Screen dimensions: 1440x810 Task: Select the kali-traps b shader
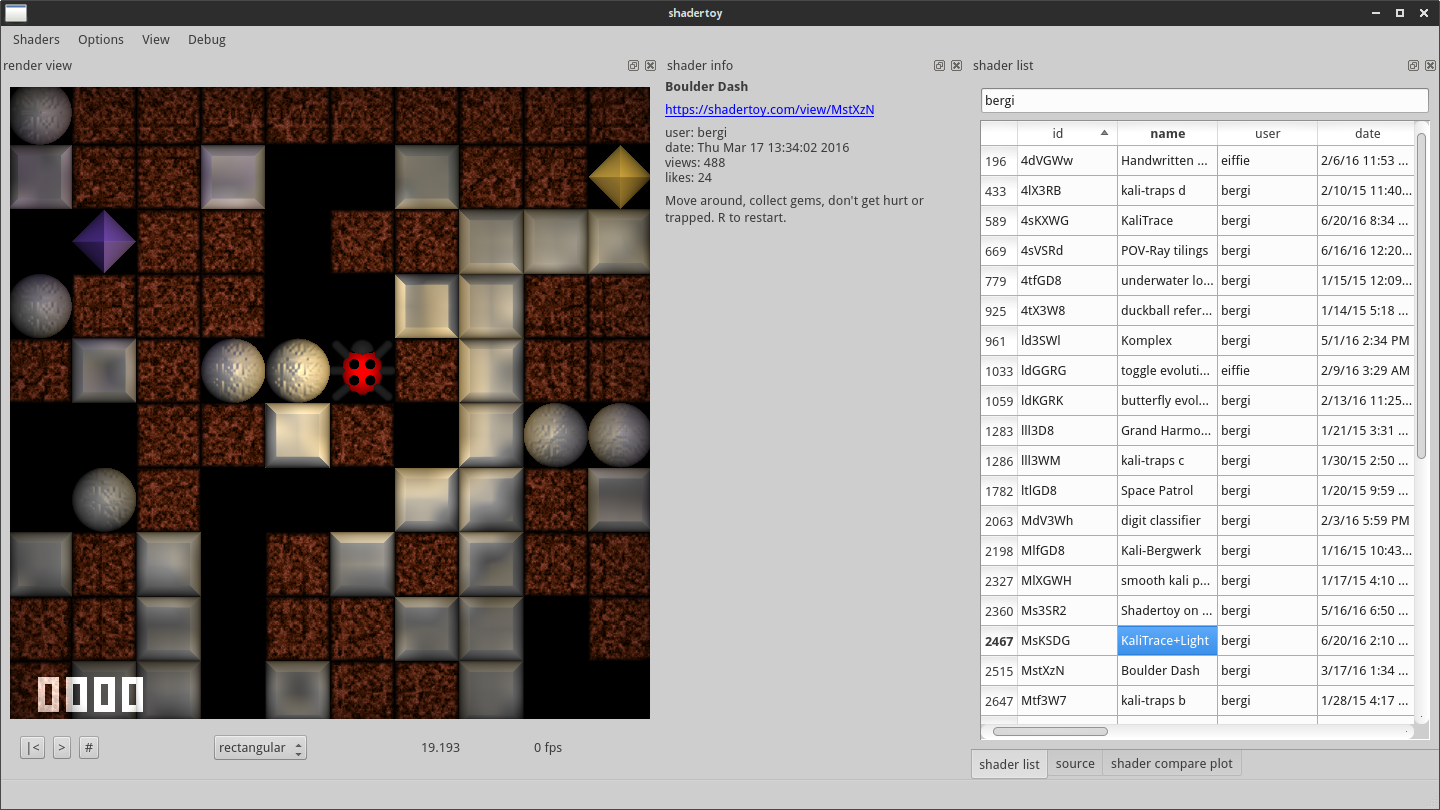(1167, 700)
